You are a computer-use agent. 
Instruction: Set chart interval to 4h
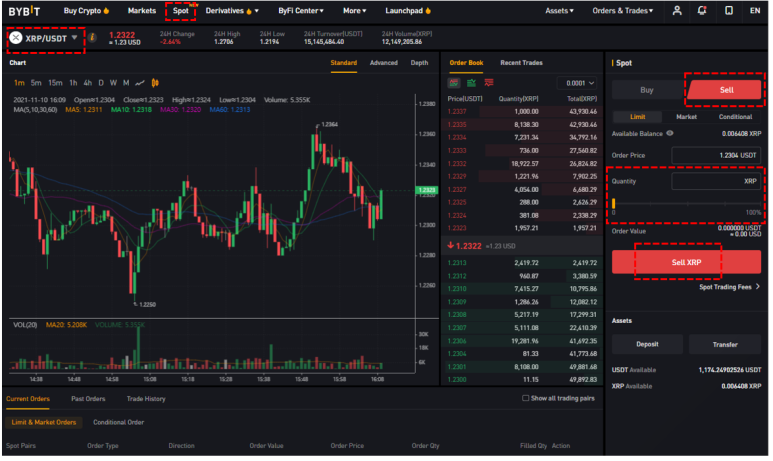tap(88, 83)
